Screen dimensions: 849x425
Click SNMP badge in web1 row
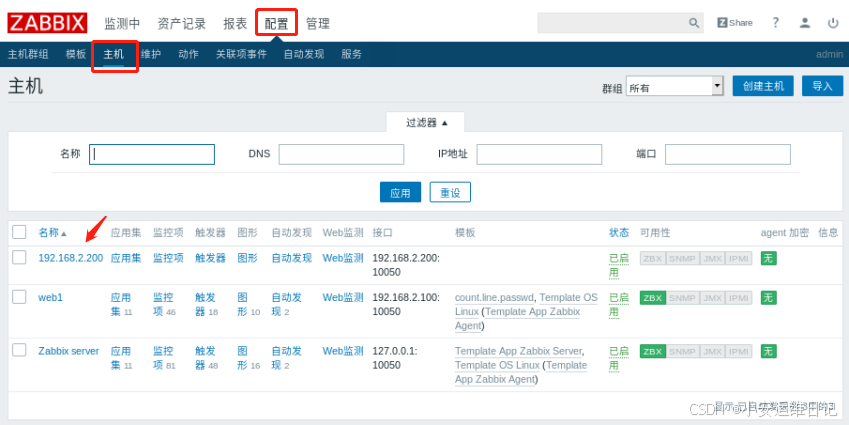pos(682,298)
